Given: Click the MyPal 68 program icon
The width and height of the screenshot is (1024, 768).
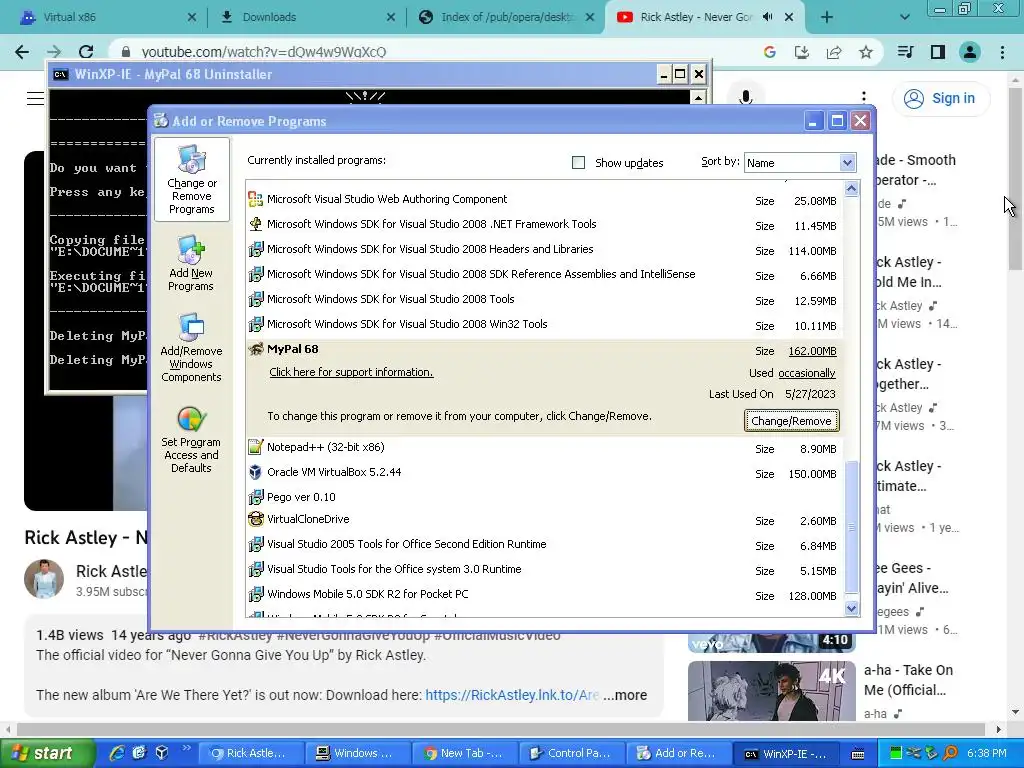Looking at the screenshot, I should [x=255, y=349].
